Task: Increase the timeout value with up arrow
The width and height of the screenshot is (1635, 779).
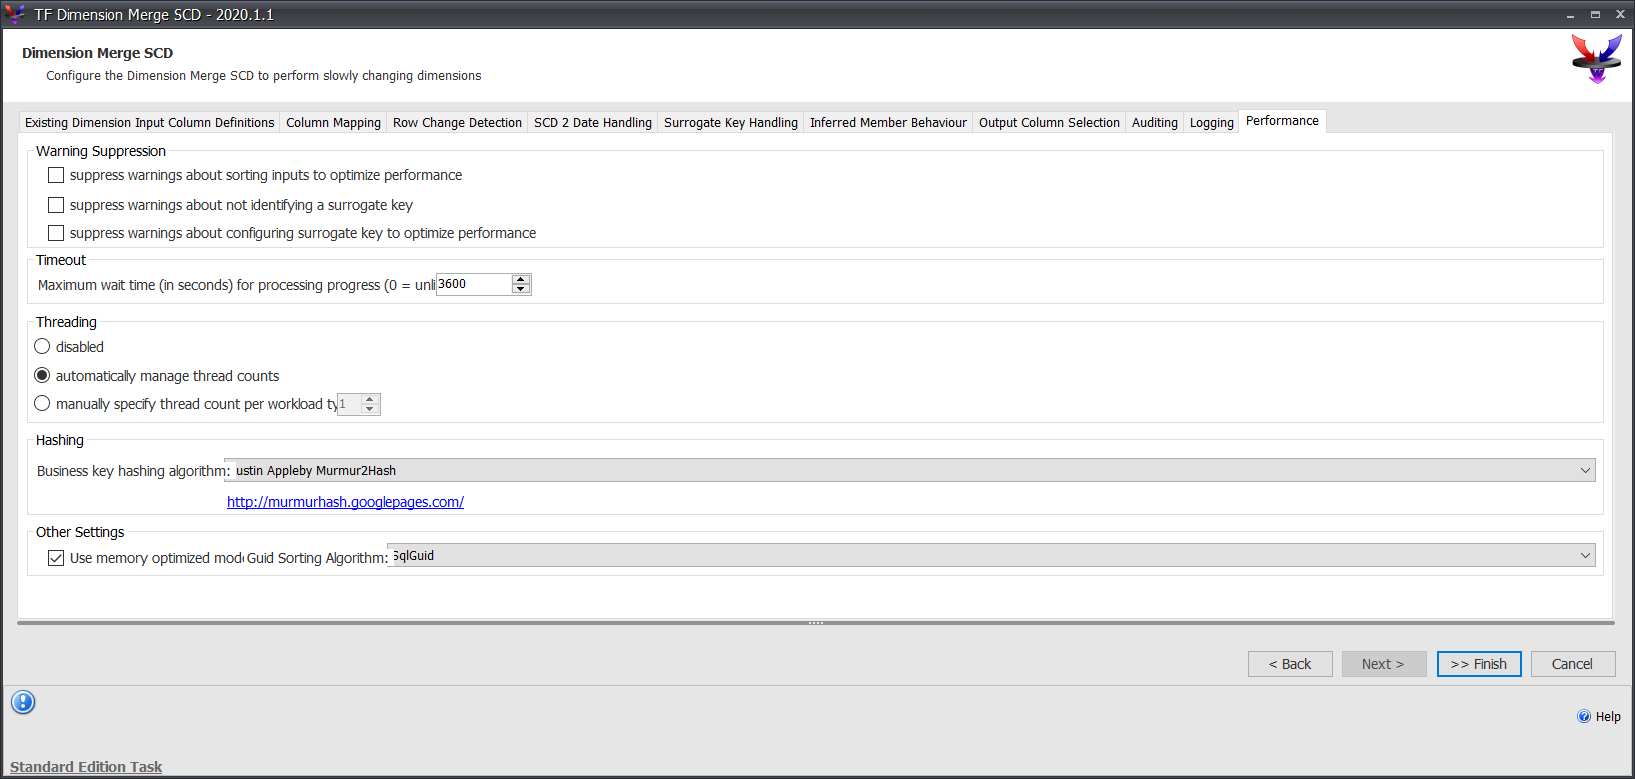Action: click(520, 279)
